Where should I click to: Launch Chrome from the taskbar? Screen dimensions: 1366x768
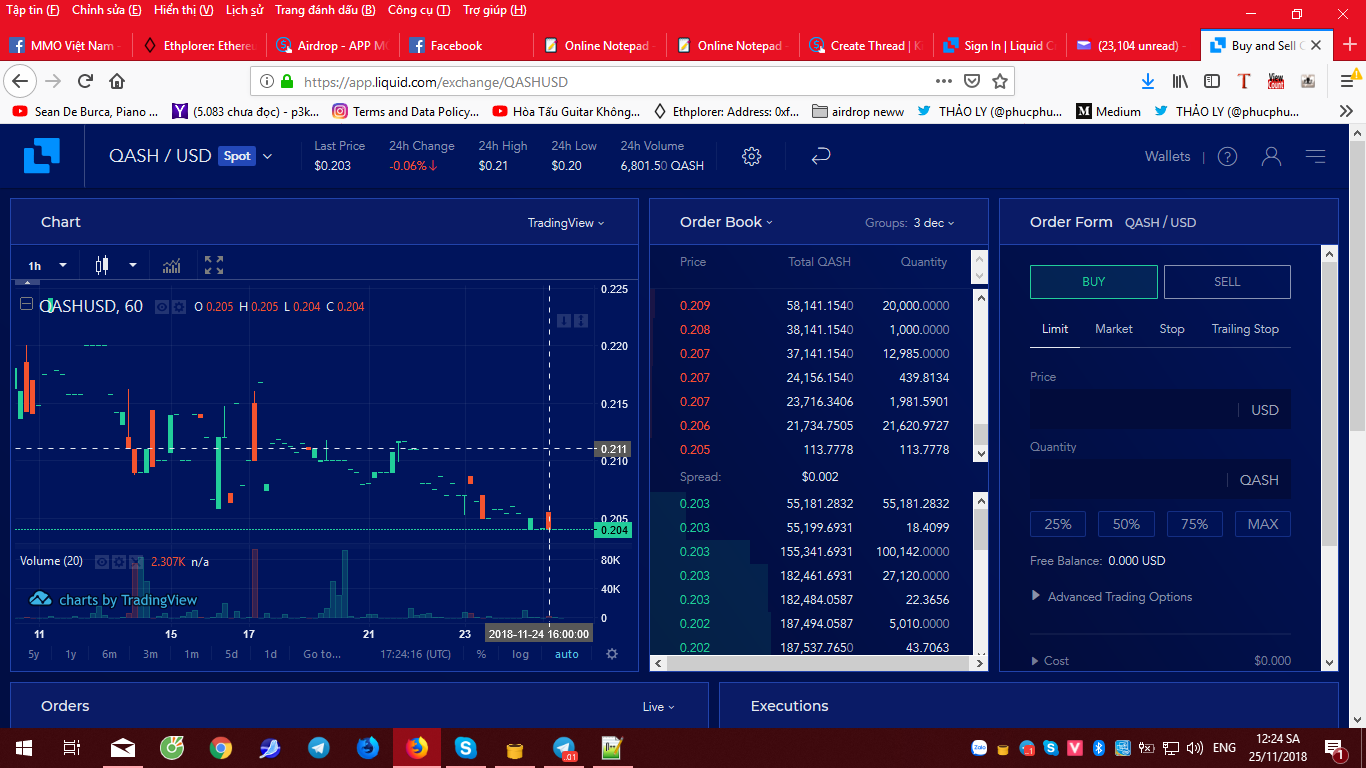click(x=221, y=747)
